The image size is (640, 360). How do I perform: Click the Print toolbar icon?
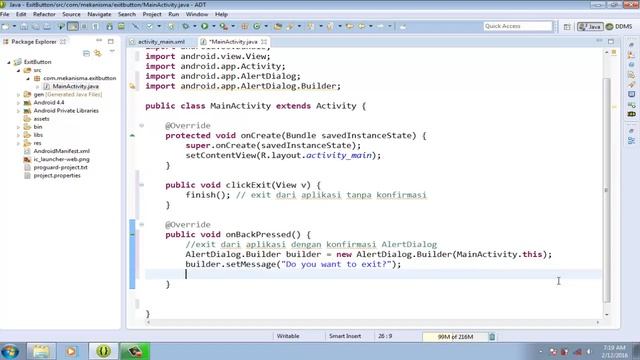point(47,27)
